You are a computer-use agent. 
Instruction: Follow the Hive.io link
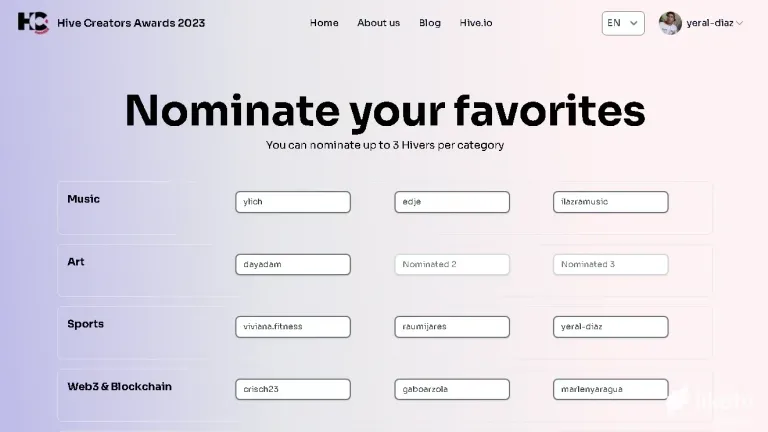(x=476, y=23)
